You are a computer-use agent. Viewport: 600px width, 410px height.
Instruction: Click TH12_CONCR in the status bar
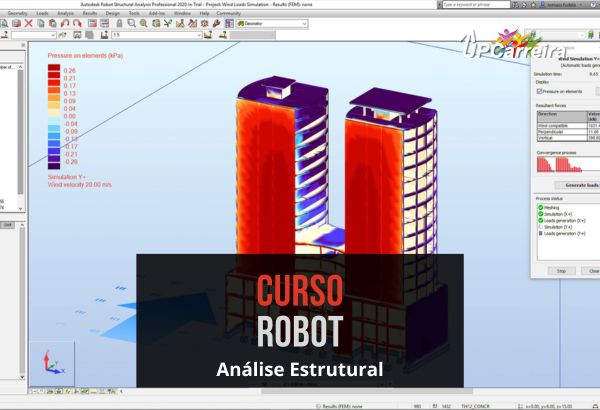tap(475, 406)
